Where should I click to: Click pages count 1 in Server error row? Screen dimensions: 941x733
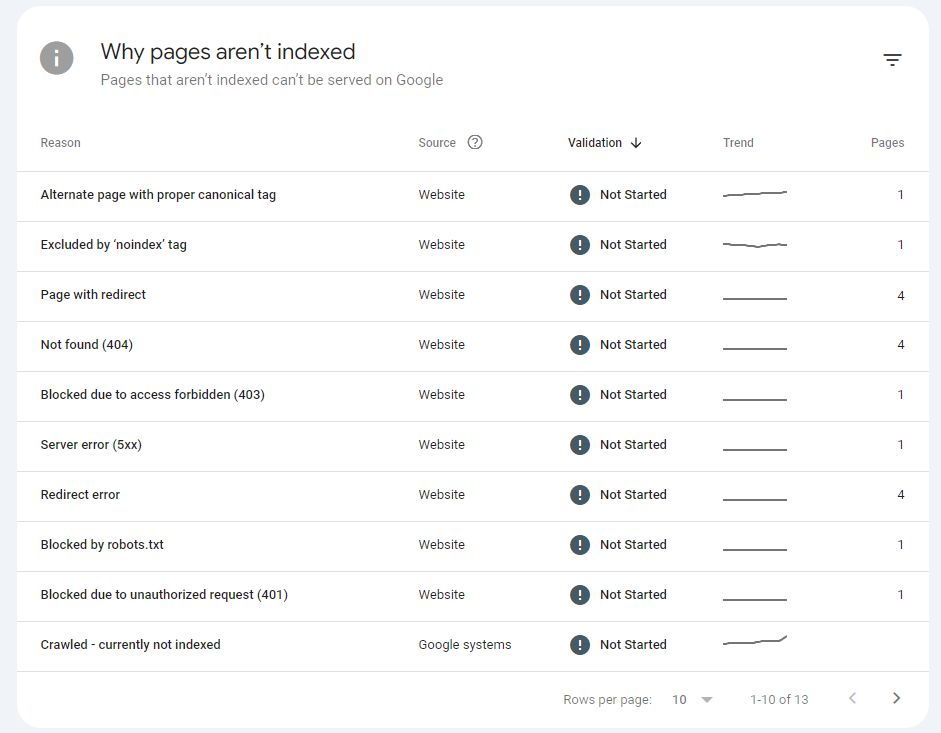[901, 445]
